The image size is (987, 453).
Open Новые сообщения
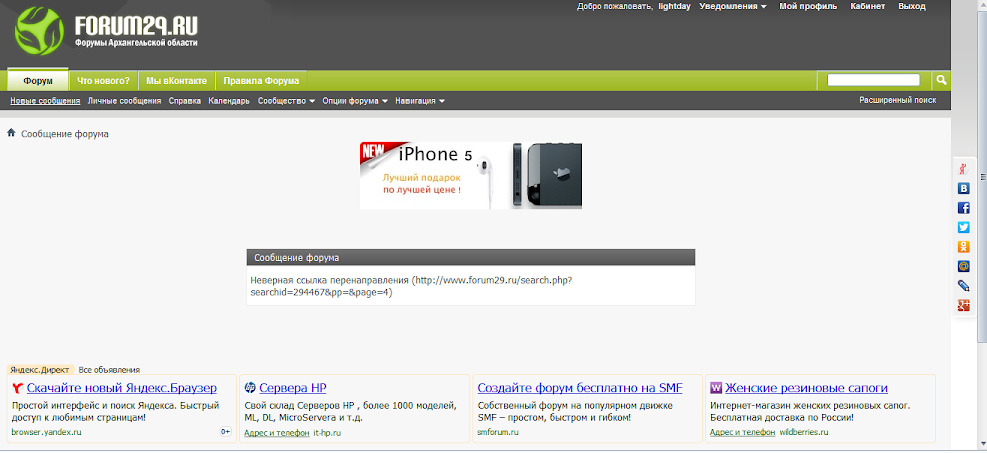click(x=45, y=101)
